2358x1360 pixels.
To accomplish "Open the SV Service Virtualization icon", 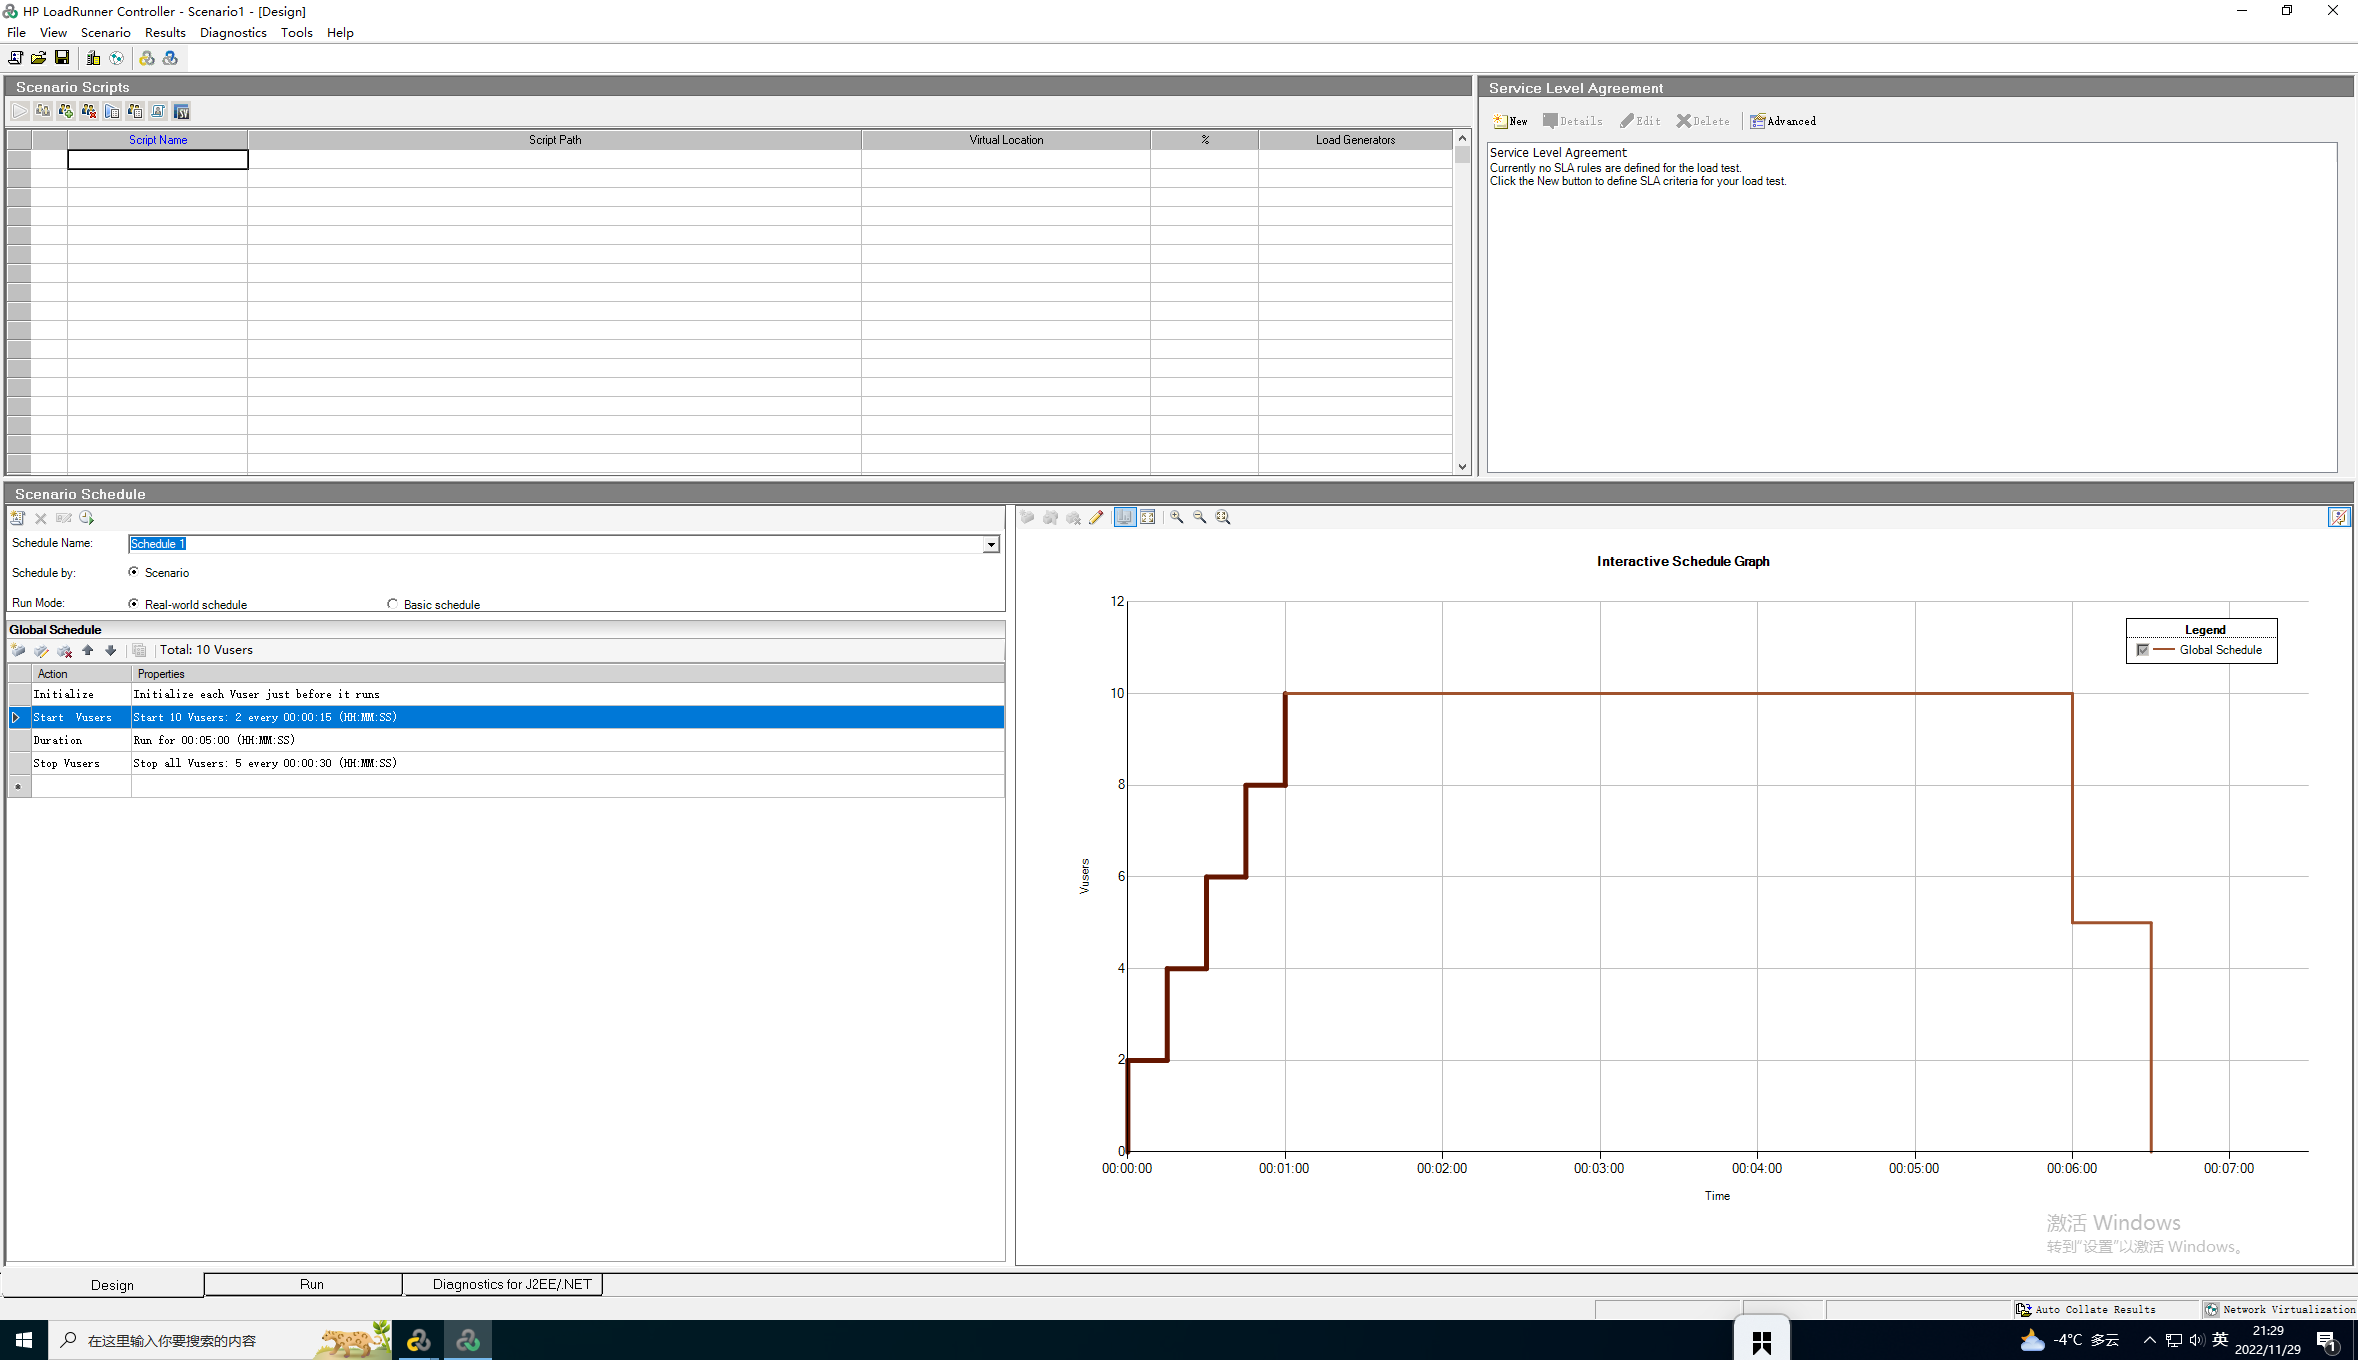I will coord(181,111).
